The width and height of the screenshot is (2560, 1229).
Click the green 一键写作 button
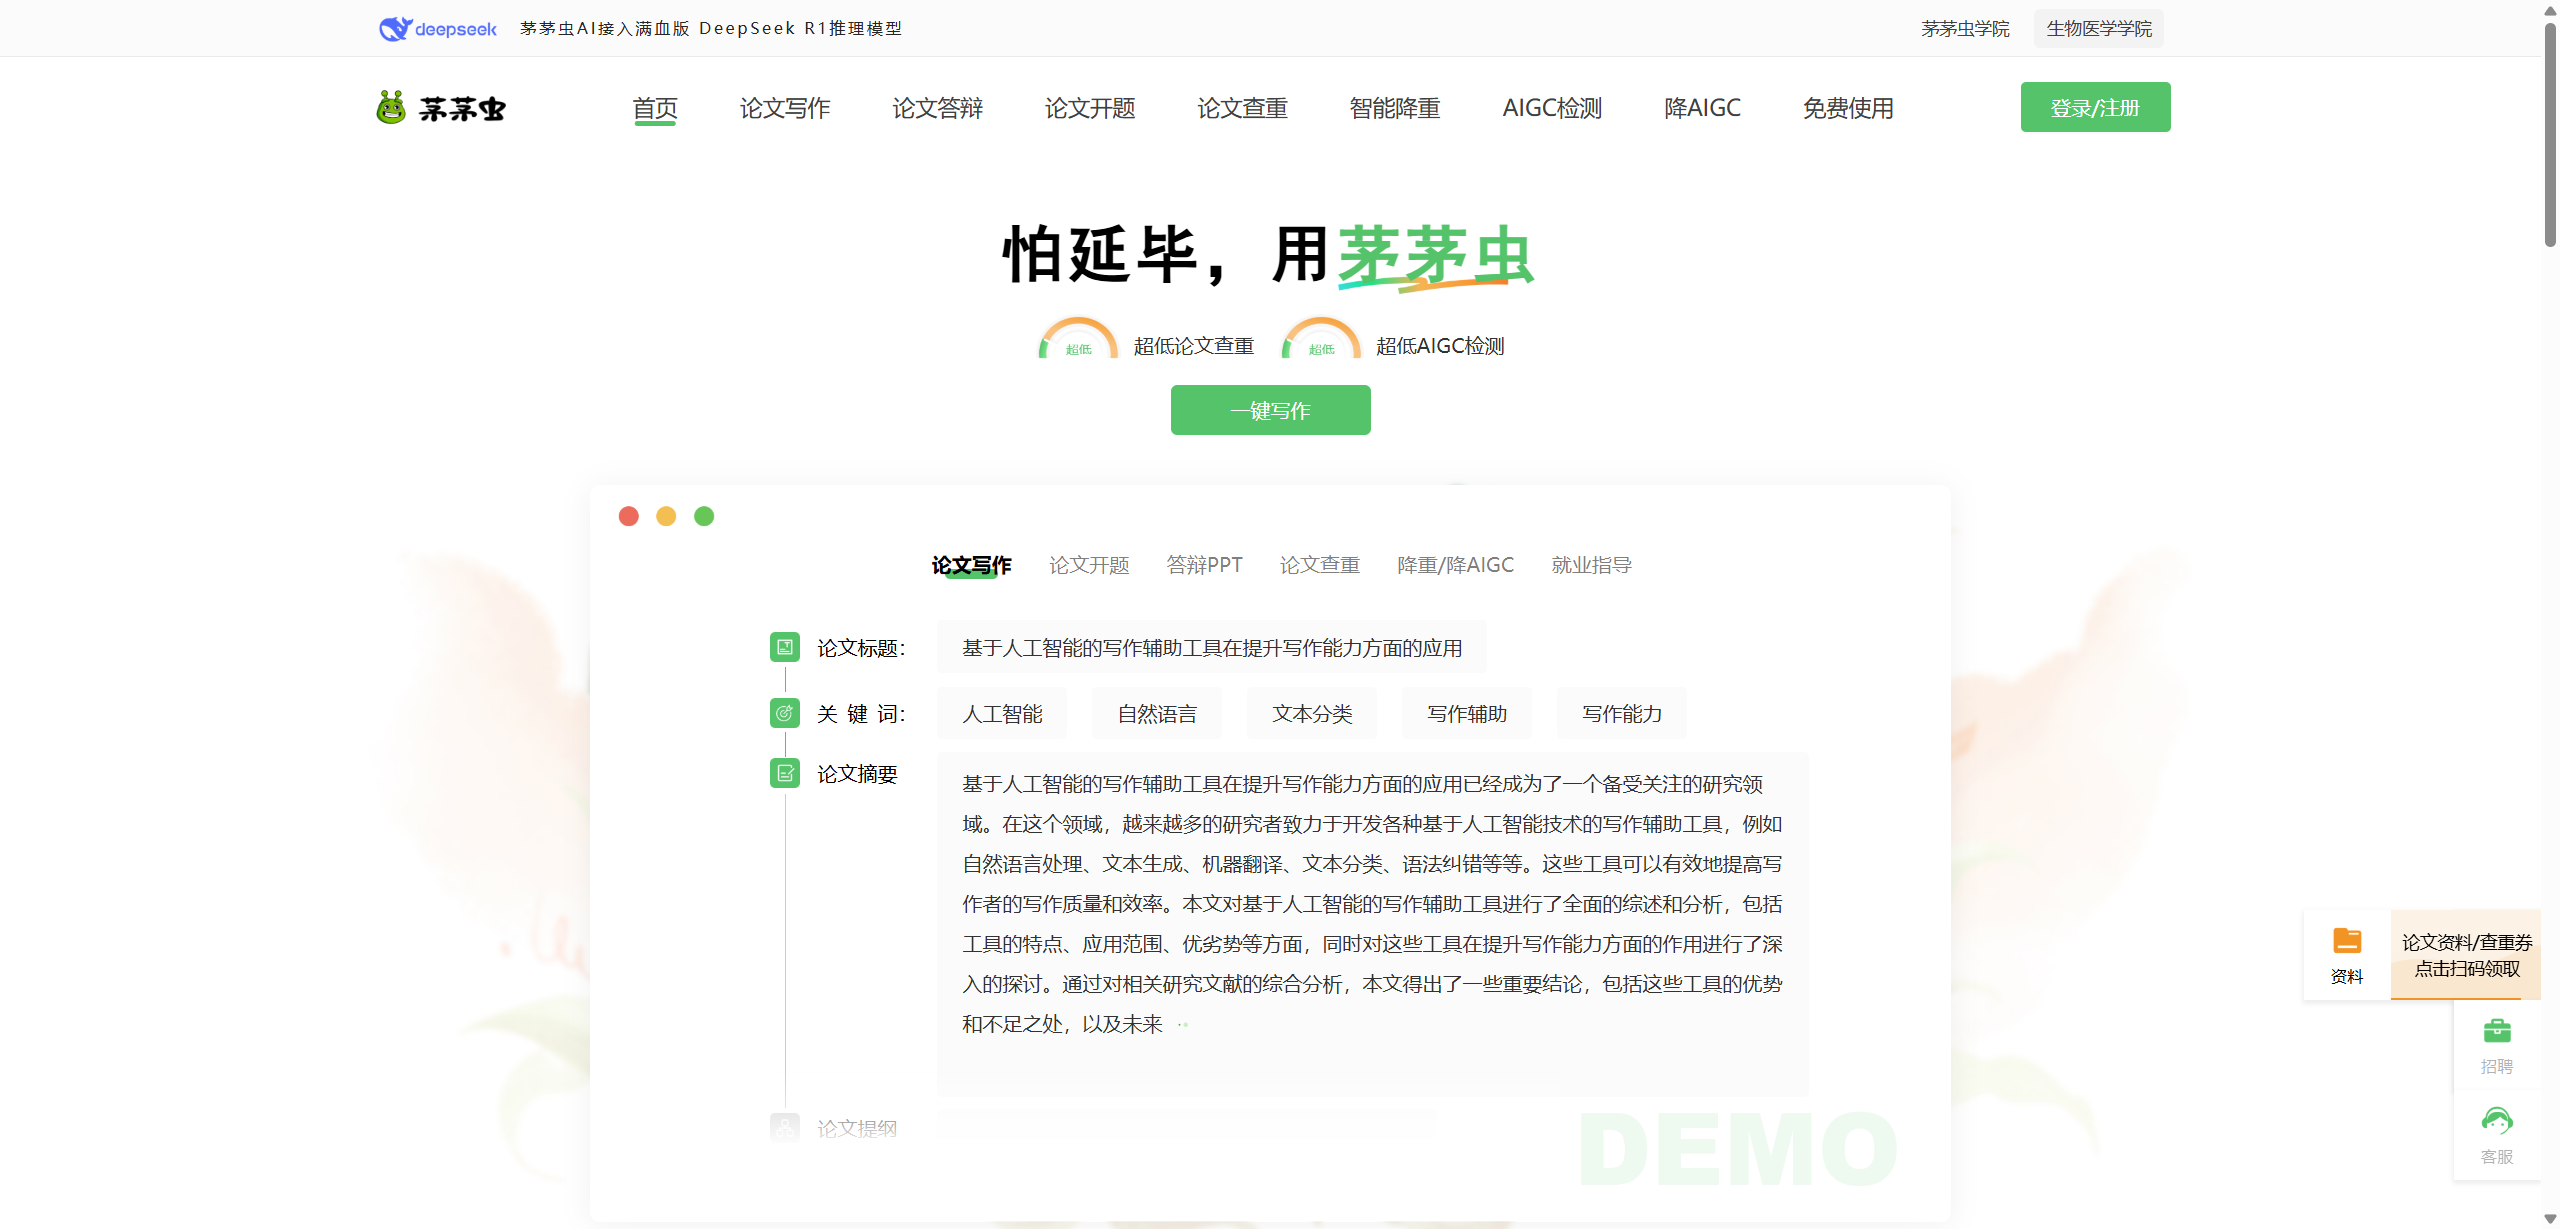pos(1270,410)
